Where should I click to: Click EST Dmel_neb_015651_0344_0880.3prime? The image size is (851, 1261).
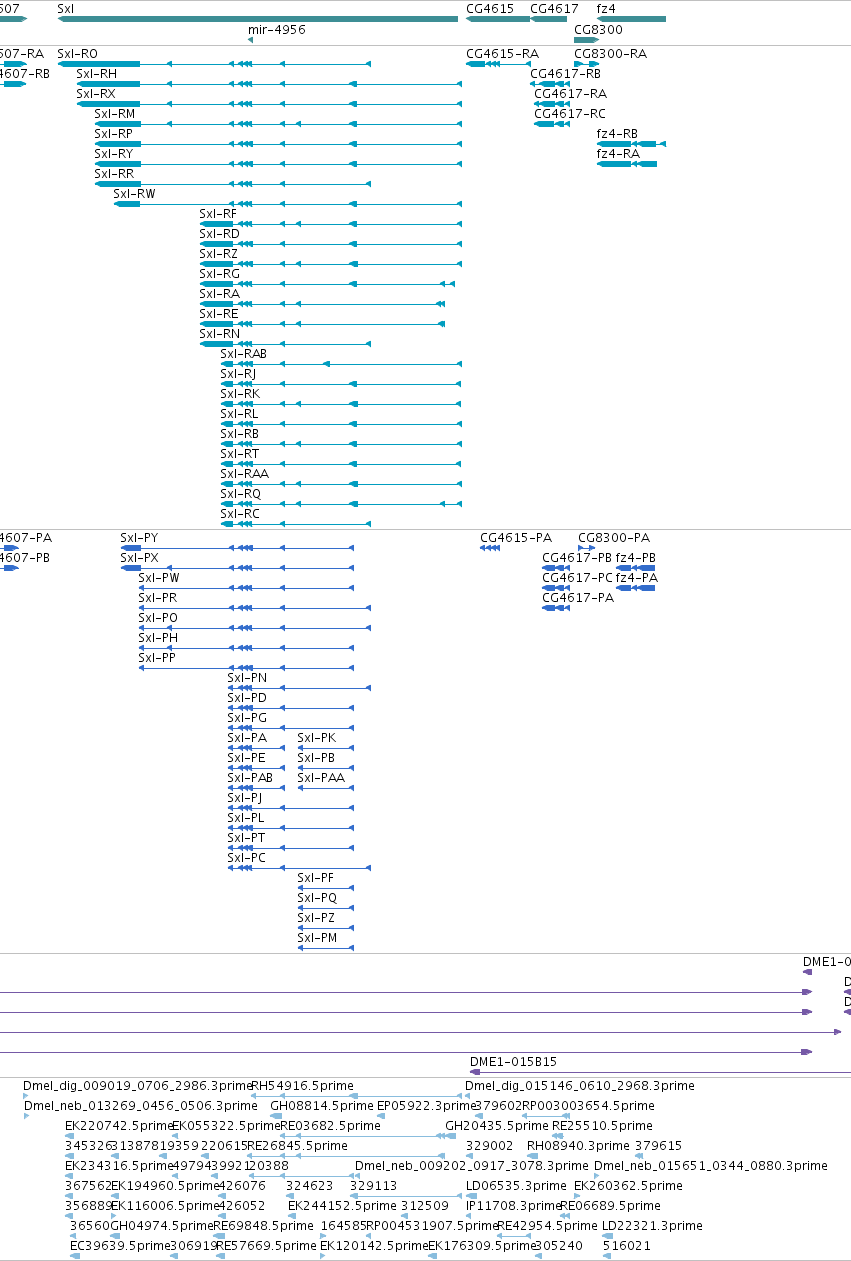point(711,1166)
